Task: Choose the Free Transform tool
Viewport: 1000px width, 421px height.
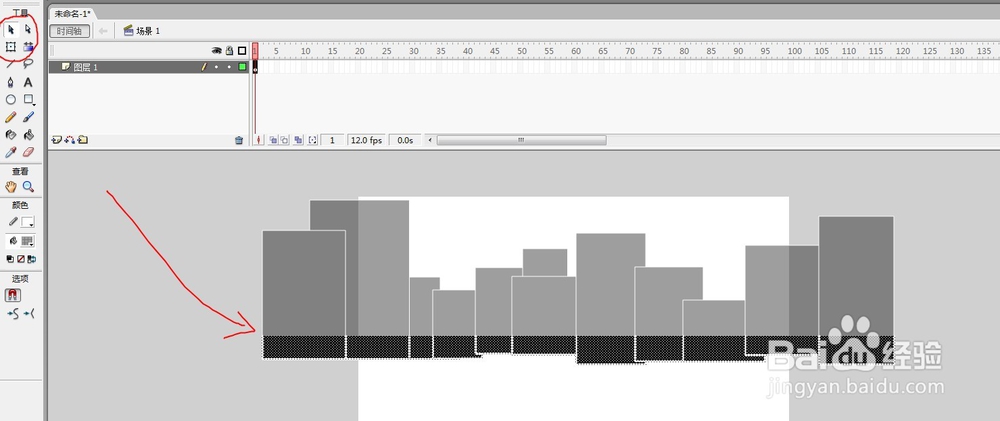Action: tap(11, 47)
